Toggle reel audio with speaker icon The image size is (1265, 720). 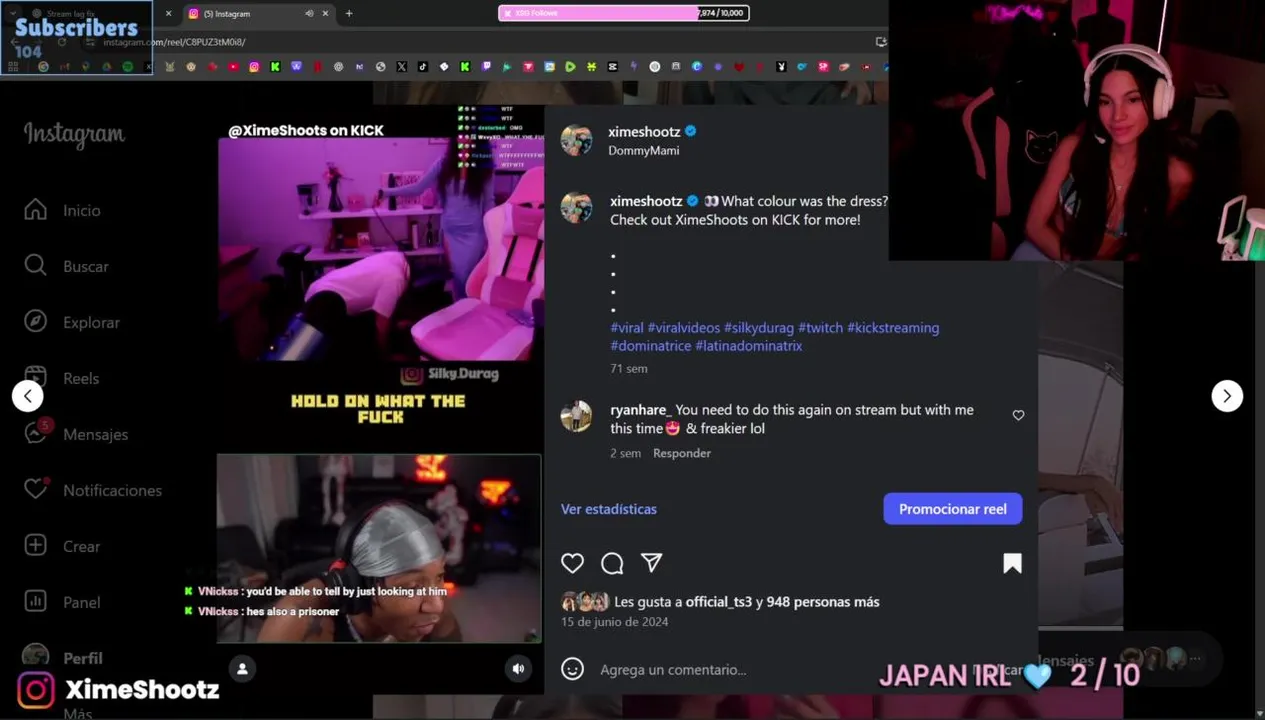pos(518,669)
